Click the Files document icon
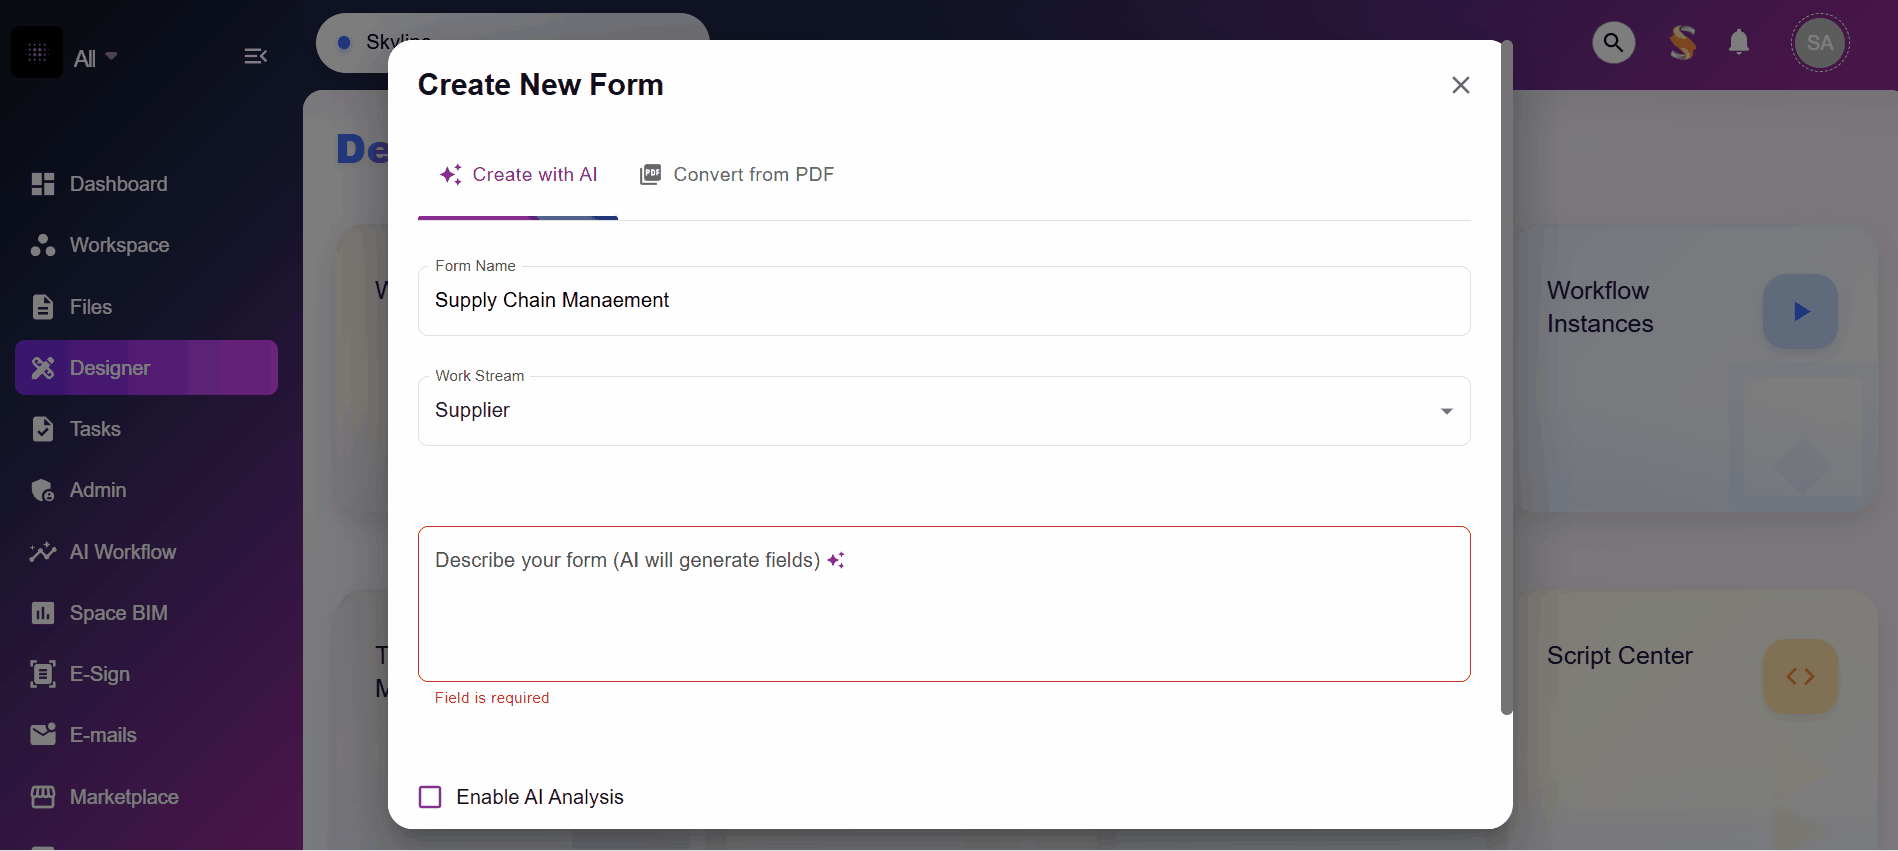The height and width of the screenshot is (851, 1898). (x=43, y=307)
